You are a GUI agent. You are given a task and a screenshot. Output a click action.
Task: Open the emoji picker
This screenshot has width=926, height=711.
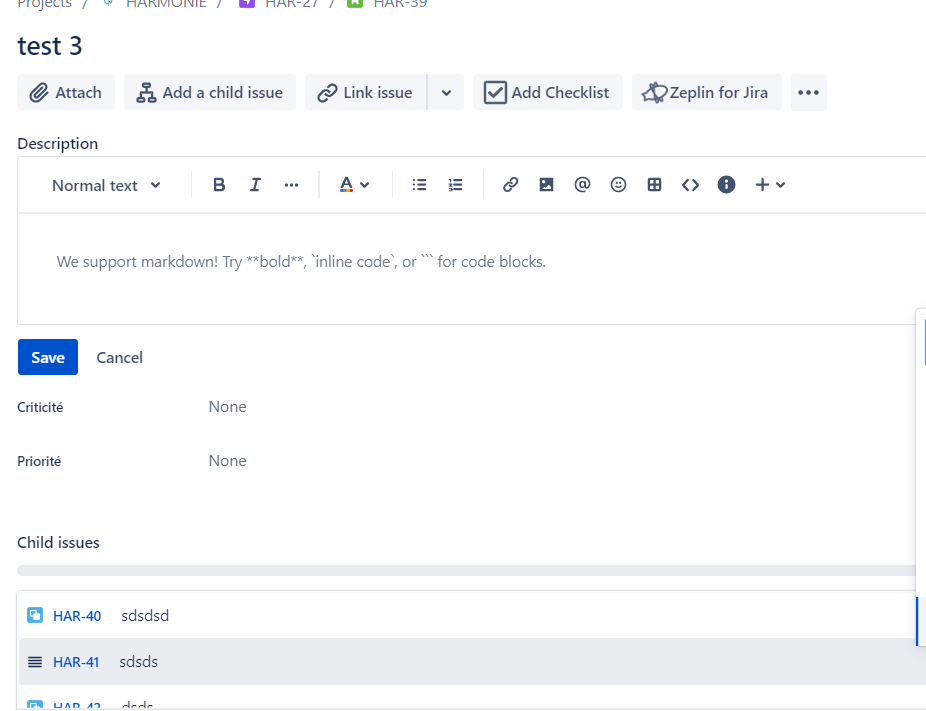pos(618,185)
